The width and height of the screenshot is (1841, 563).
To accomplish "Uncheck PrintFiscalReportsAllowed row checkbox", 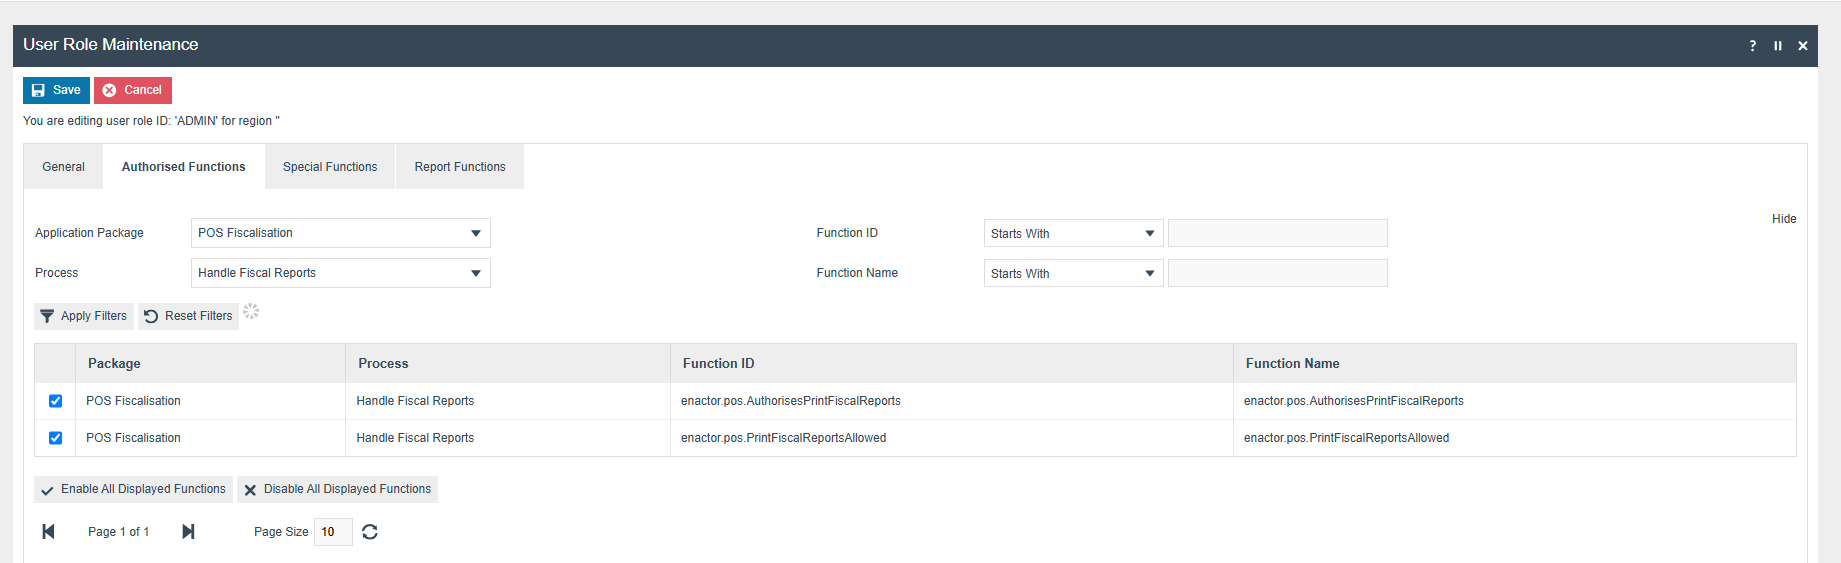I will point(55,438).
